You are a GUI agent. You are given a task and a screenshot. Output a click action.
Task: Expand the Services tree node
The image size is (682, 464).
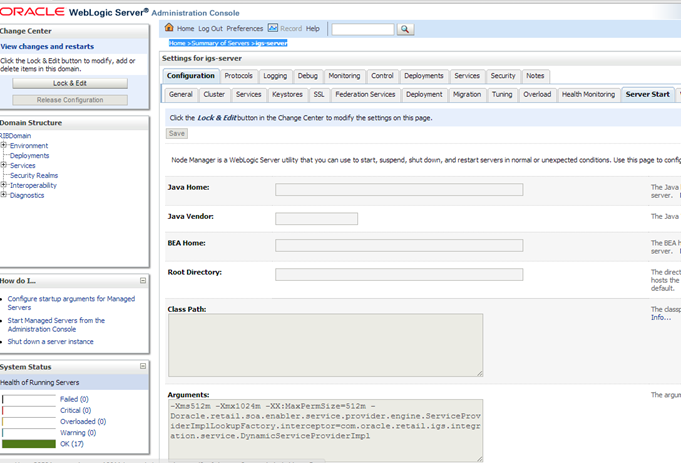pos(3,165)
